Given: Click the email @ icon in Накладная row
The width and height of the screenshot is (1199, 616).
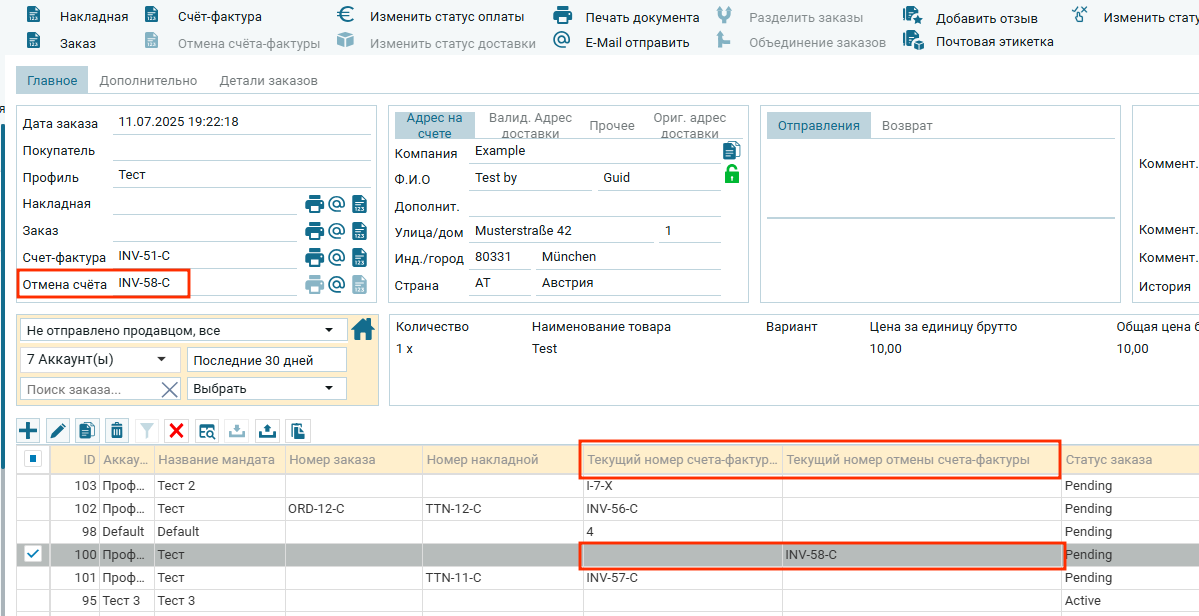Looking at the screenshot, I should [x=337, y=204].
